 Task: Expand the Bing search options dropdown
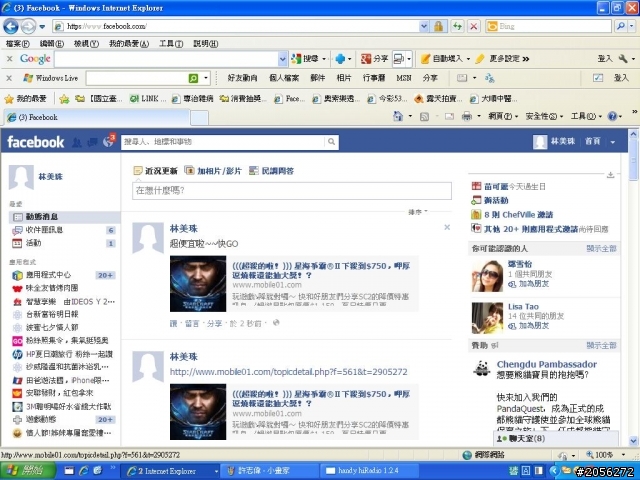(632, 27)
